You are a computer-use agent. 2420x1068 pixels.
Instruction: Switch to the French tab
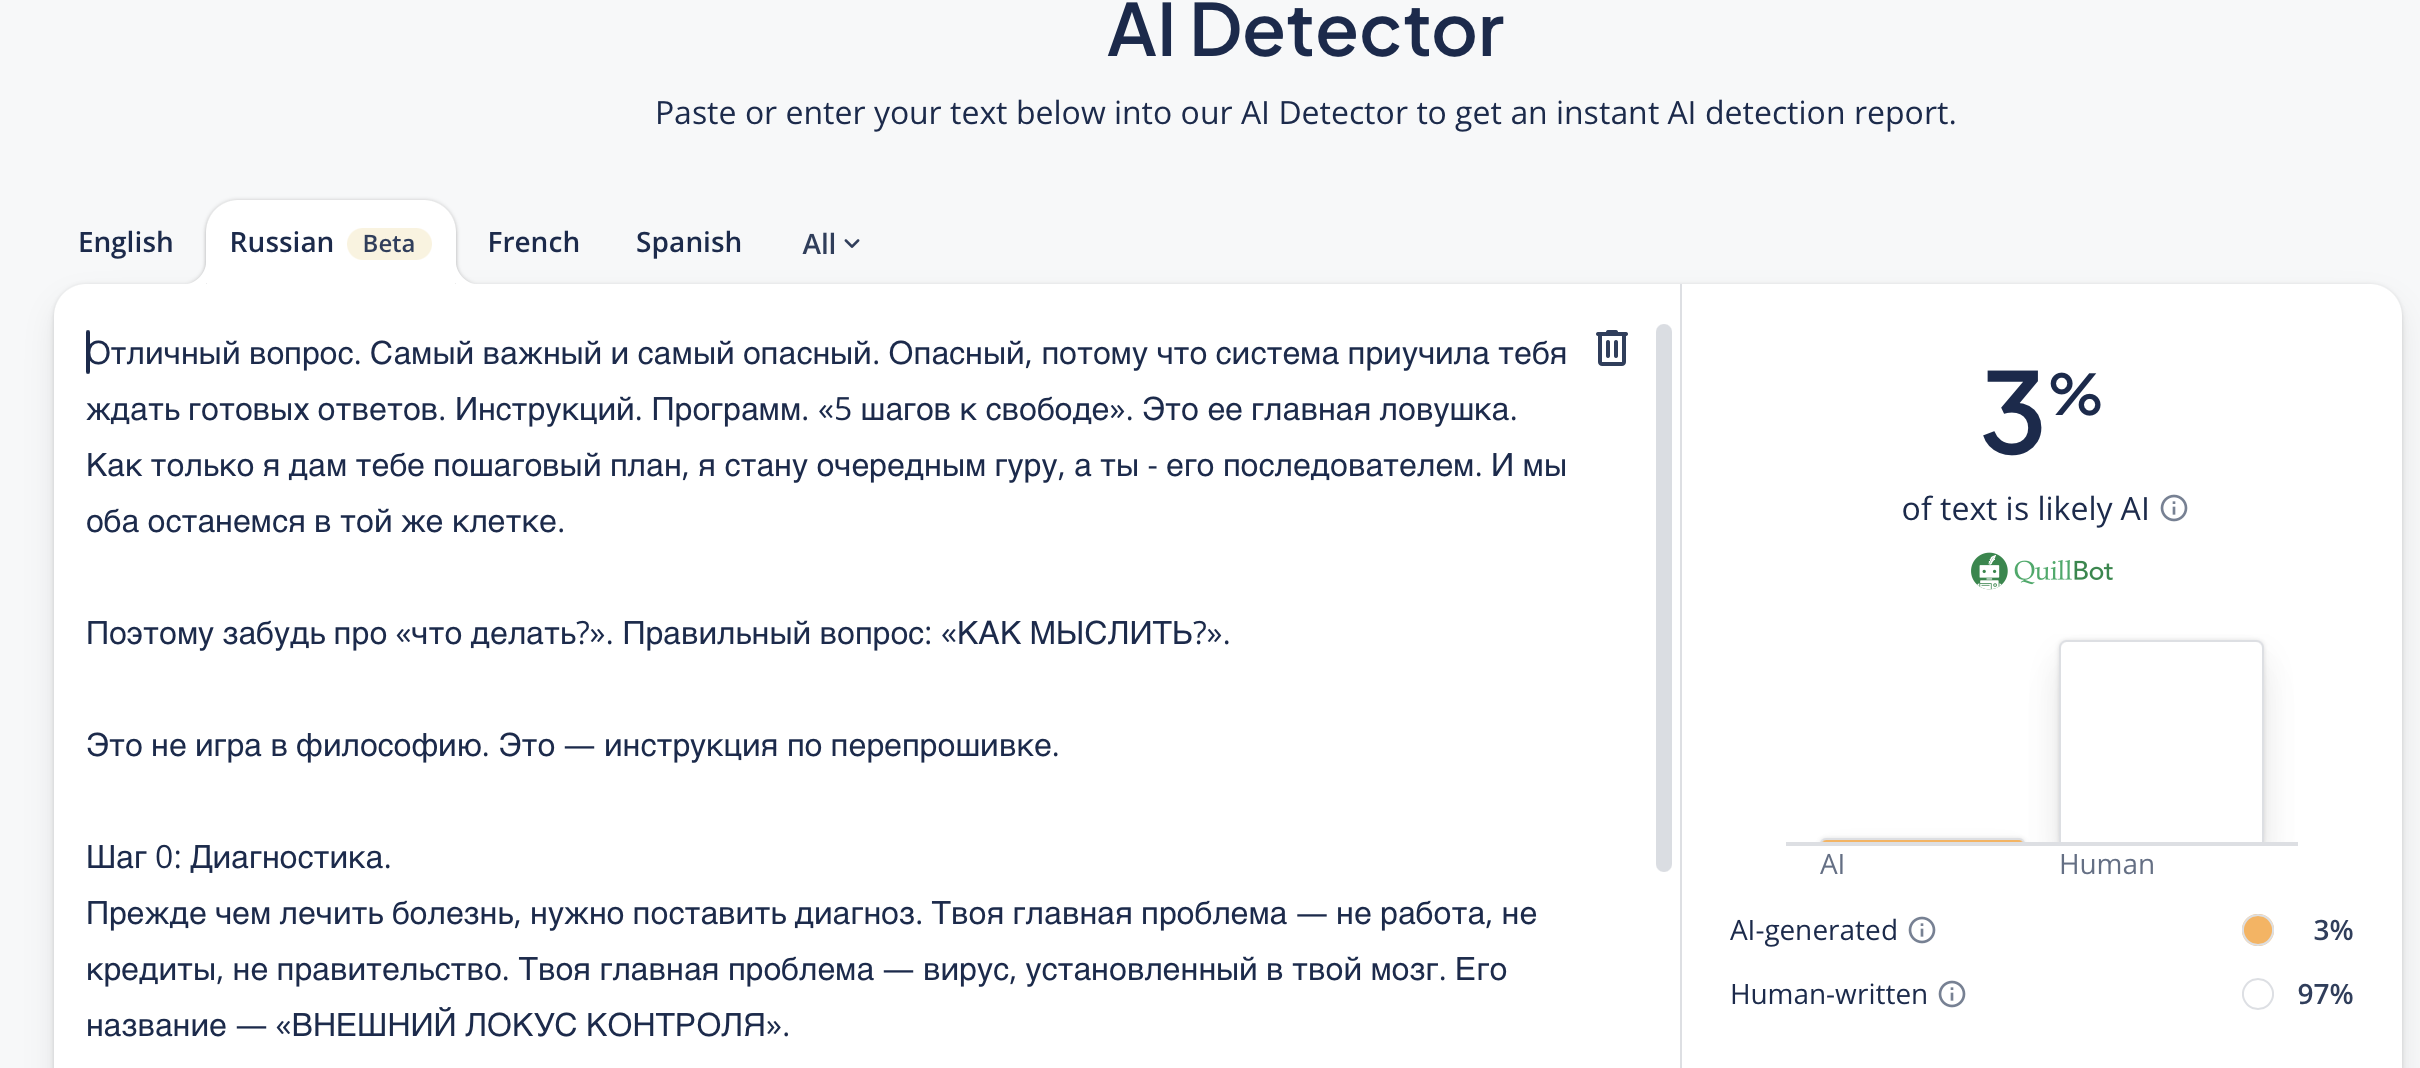coord(533,243)
